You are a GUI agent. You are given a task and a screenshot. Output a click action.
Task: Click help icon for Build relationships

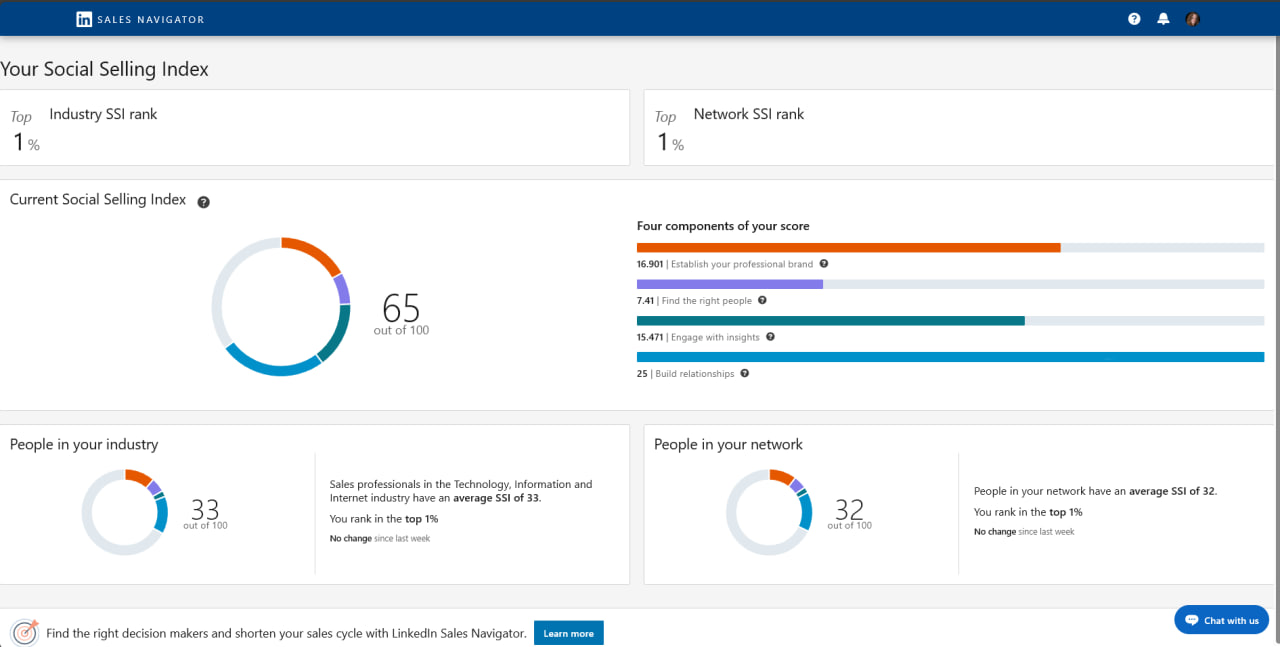(x=745, y=374)
